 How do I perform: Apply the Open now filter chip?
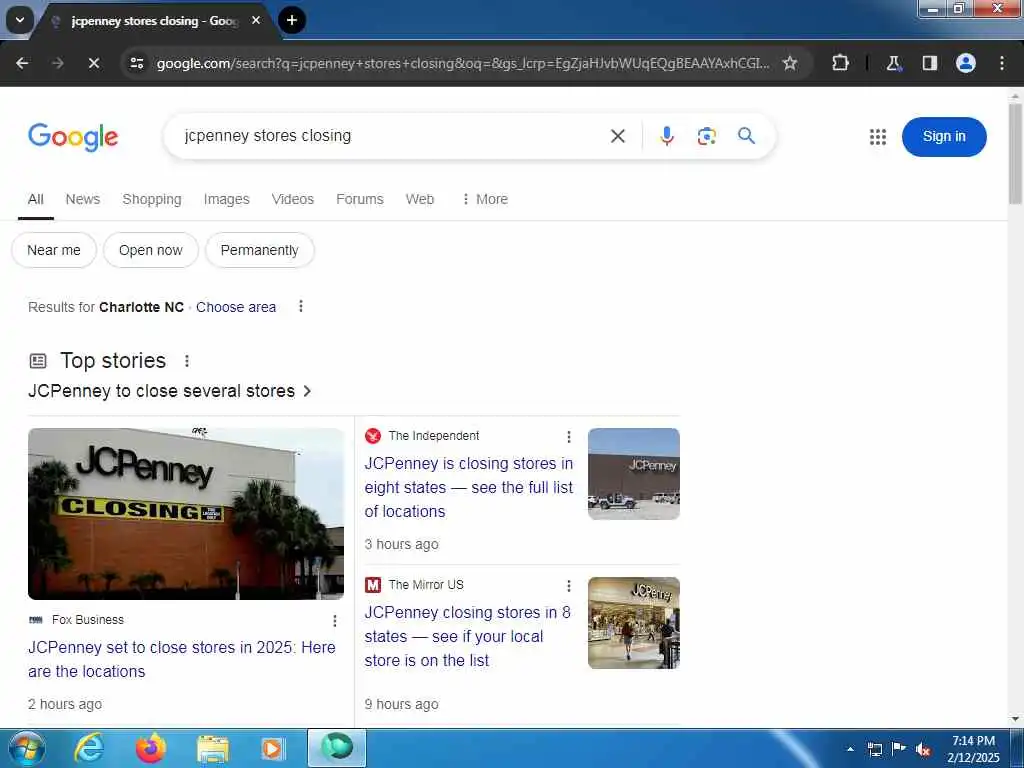pos(151,250)
